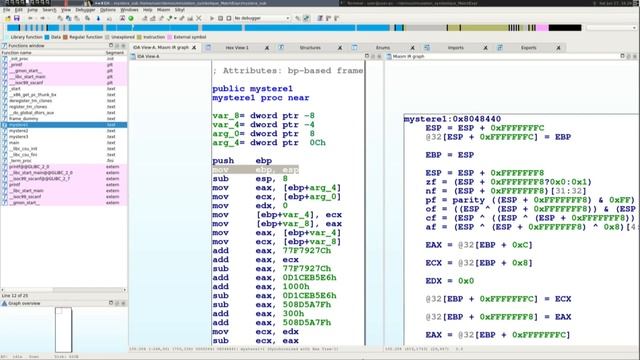Click 'EDX = 0x0' in Miasm IR graph
The image size is (640, 360).
pos(449,281)
